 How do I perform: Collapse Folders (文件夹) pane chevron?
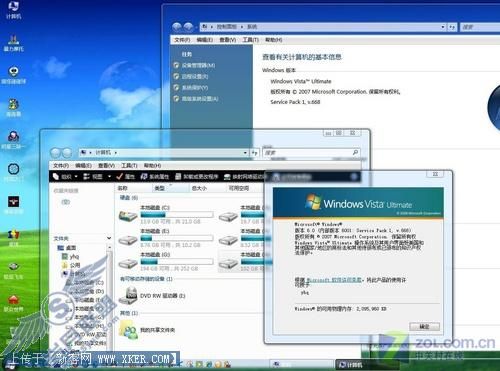(109, 238)
